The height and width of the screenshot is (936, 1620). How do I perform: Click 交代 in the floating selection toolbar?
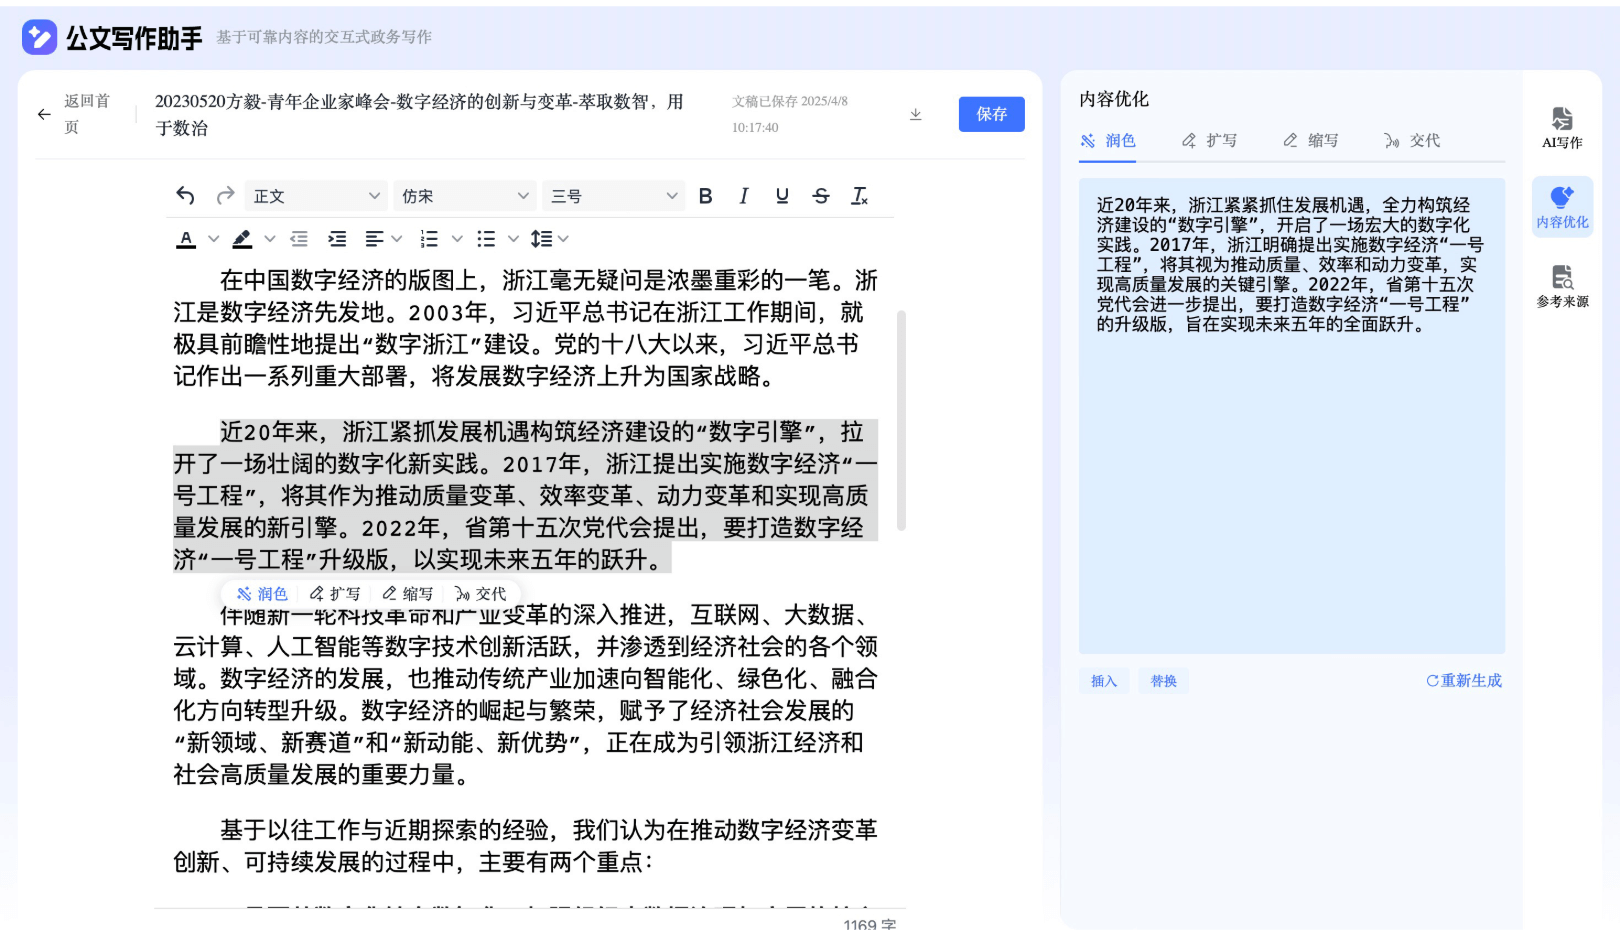tap(480, 594)
